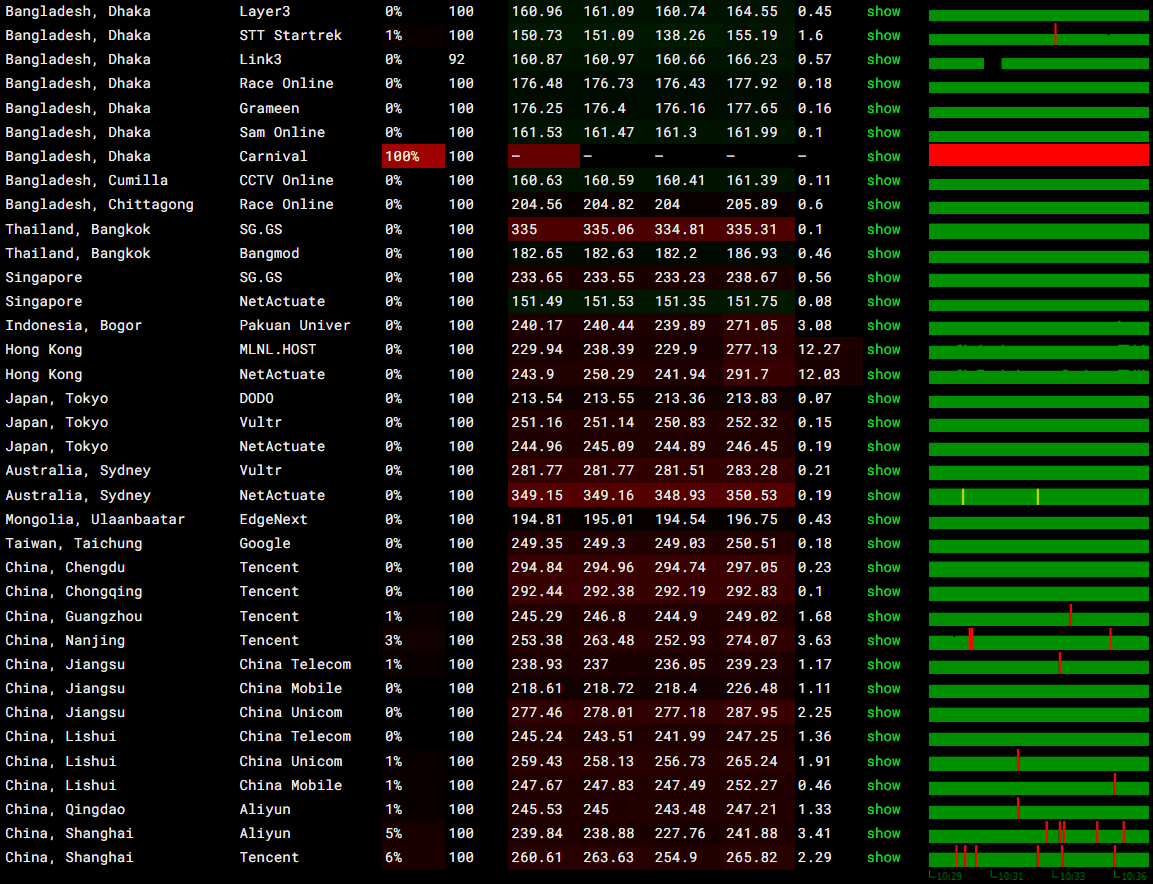This screenshot has width=1153, height=884.
Task: Click Shanghai Tencent packet loss timeline
Action: click(1038, 857)
